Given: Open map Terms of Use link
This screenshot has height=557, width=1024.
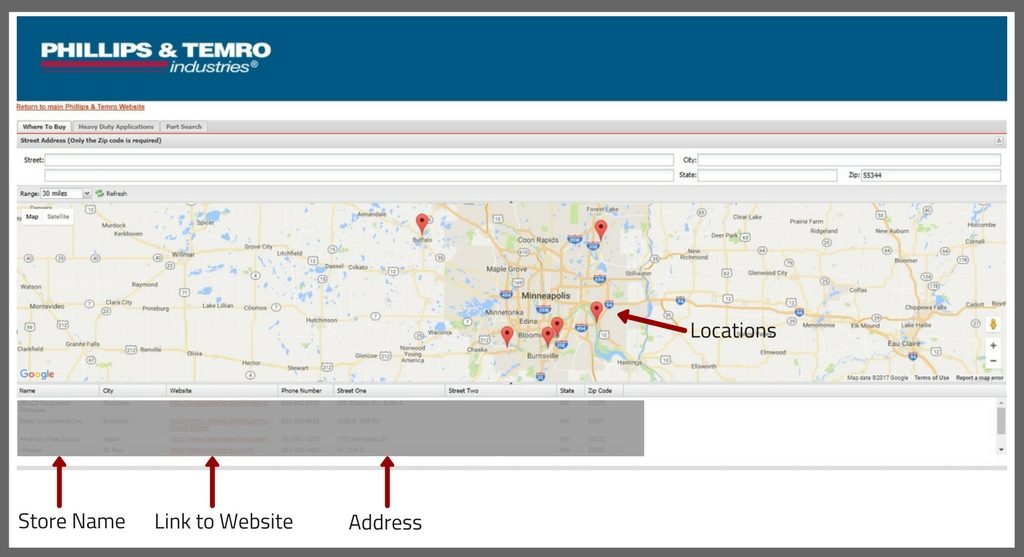Looking at the screenshot, I should (931, 378).
